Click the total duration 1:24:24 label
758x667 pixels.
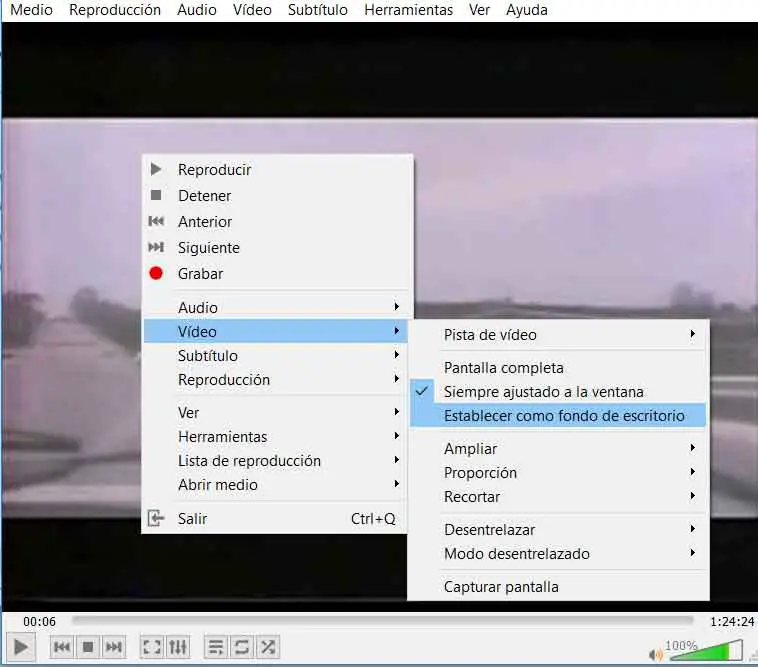(732, 622)
